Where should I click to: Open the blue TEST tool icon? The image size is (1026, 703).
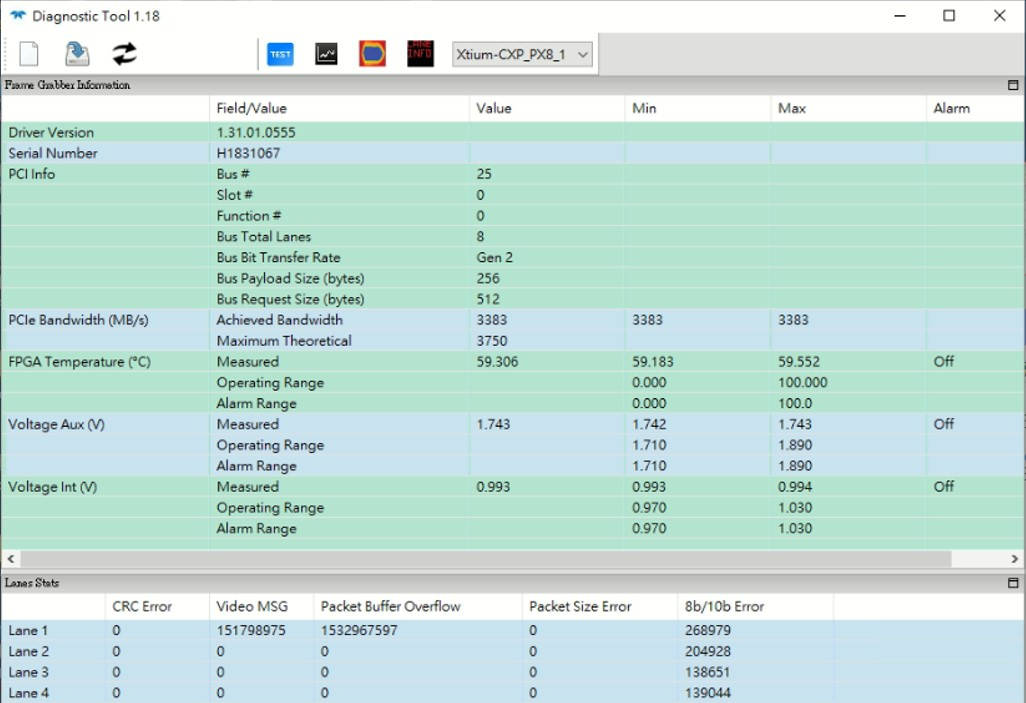[x=281, y=54]
